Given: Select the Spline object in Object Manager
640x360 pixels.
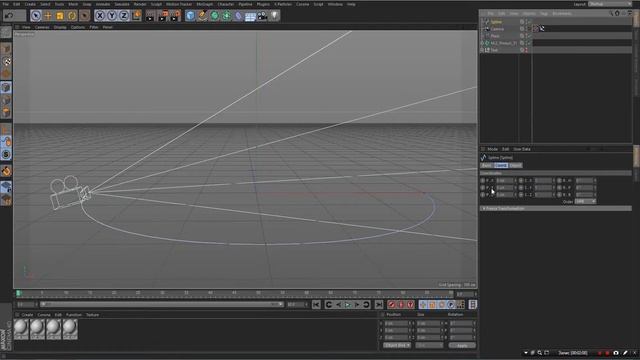Looking at the screenshot, I should click(496, 22).
